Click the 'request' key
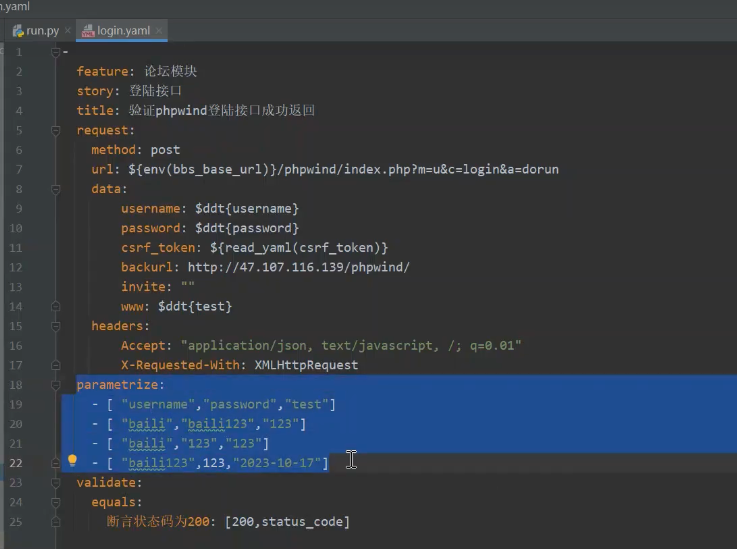This screenshot has height=549, width=737. tap(102, 130)
